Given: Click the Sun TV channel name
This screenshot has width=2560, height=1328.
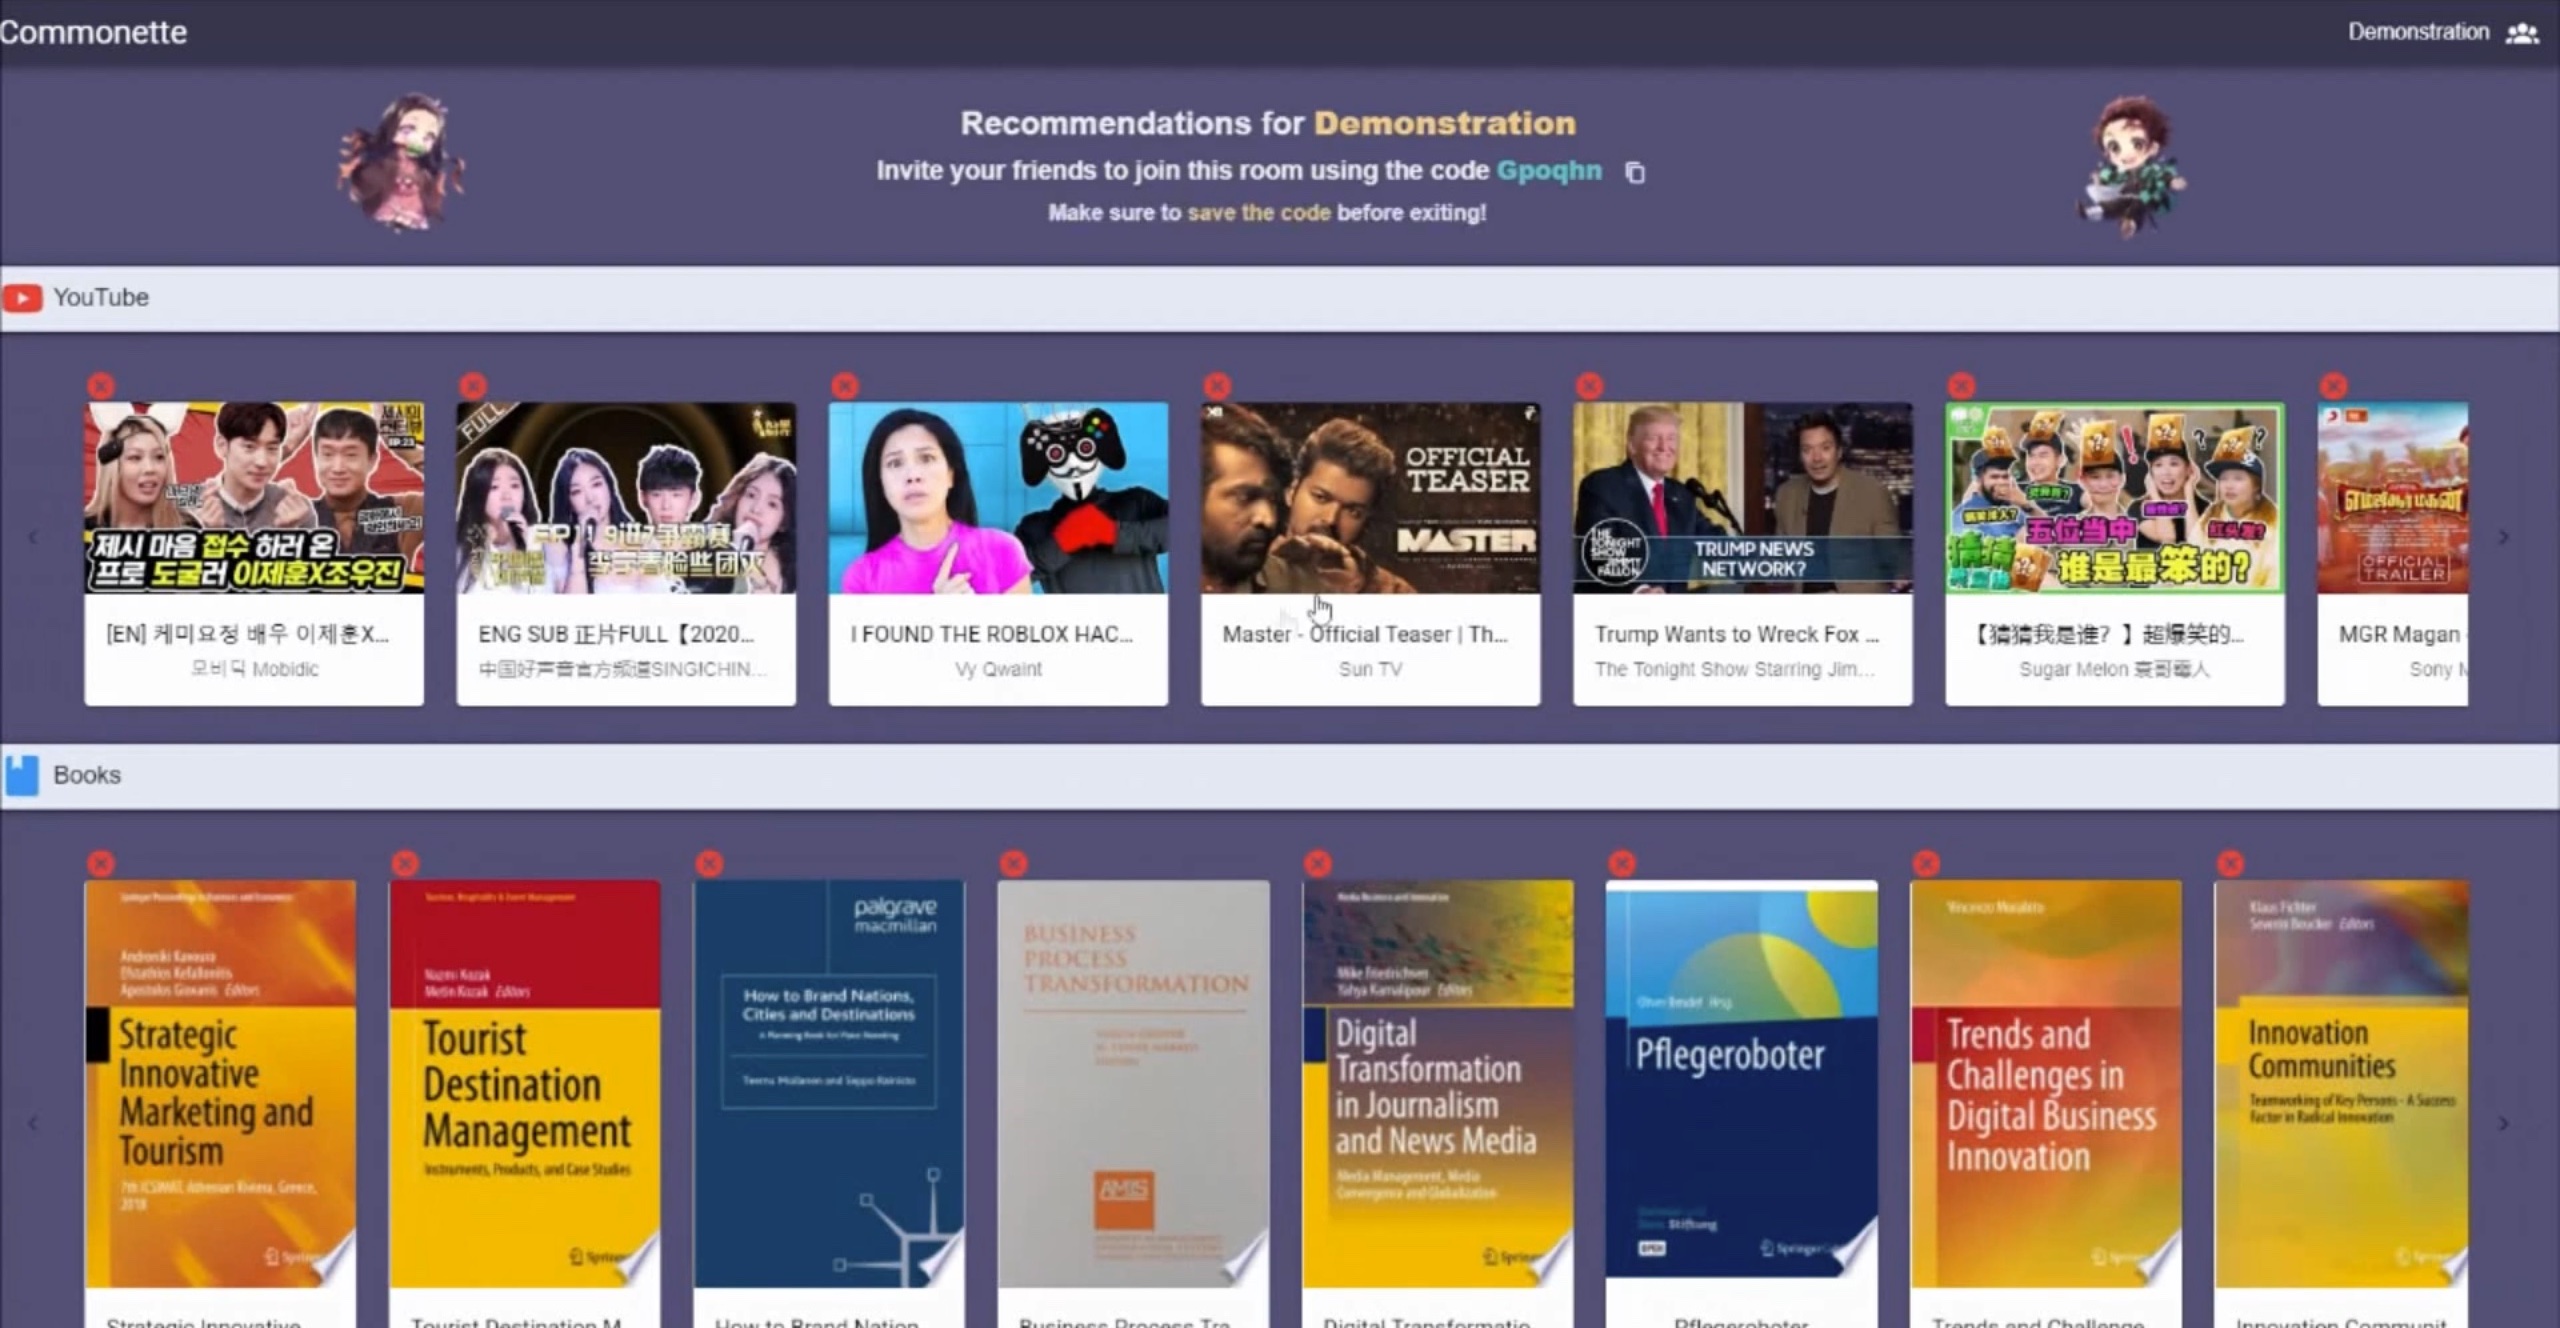Looking at the screenshot, I should click(1370, 669).
